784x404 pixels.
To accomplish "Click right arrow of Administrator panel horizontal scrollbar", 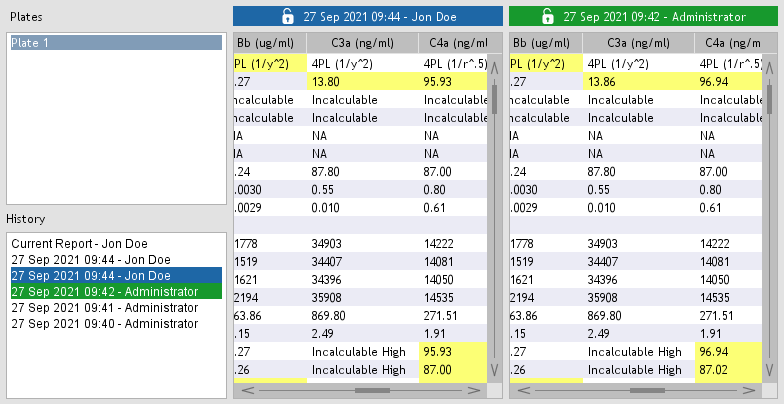I will (x=750, y=390).
